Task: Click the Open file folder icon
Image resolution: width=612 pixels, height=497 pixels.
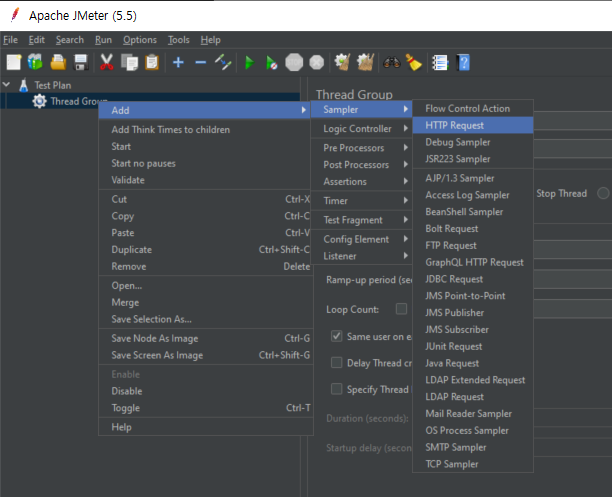Action: [x=58, y=62]
